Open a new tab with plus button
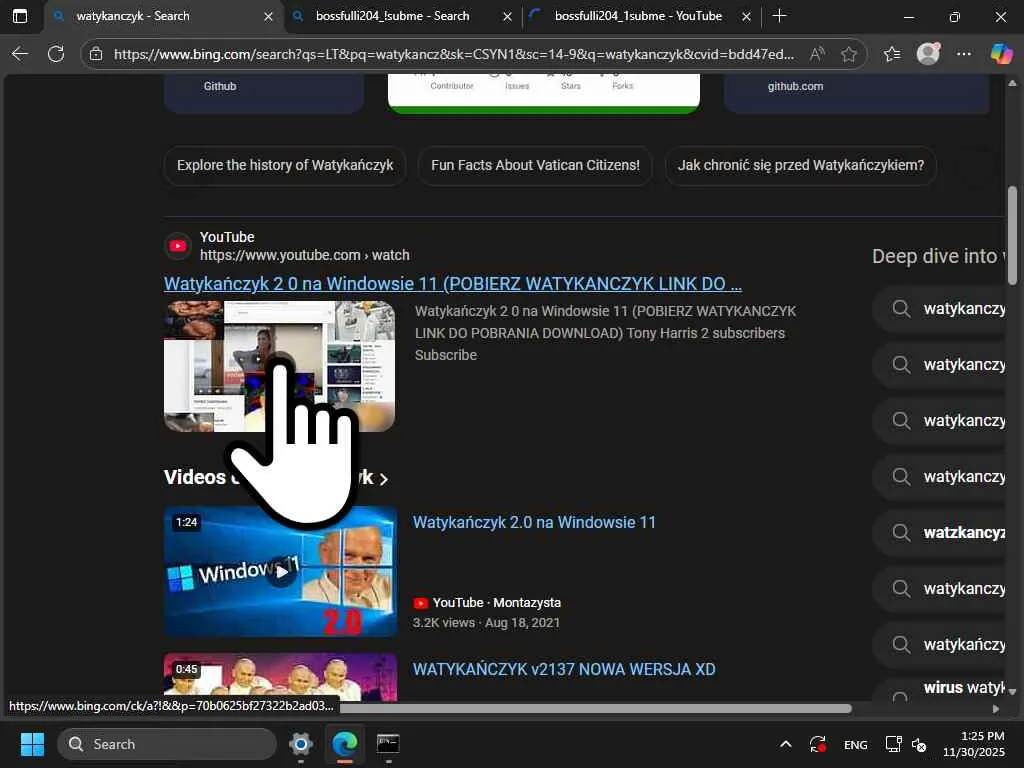 pos(779,16)
